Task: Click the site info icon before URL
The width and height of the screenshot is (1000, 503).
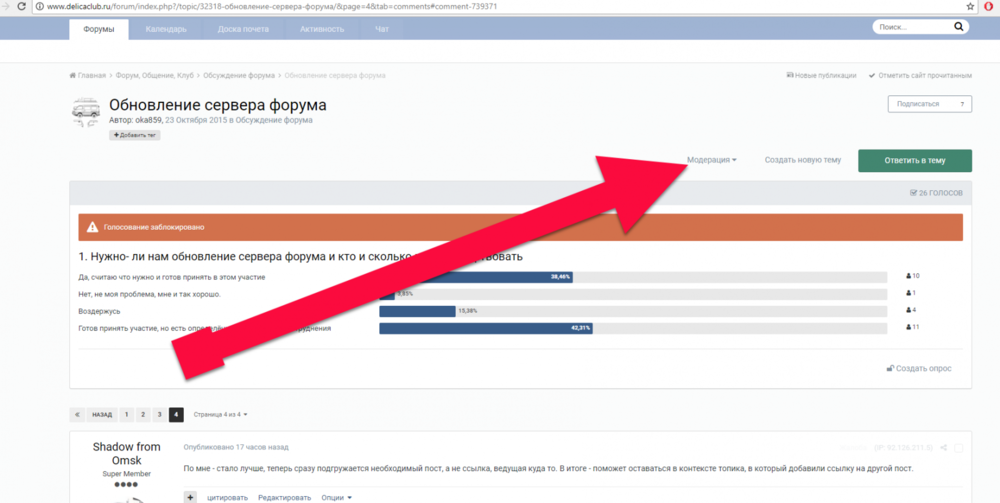Action: 39,7
